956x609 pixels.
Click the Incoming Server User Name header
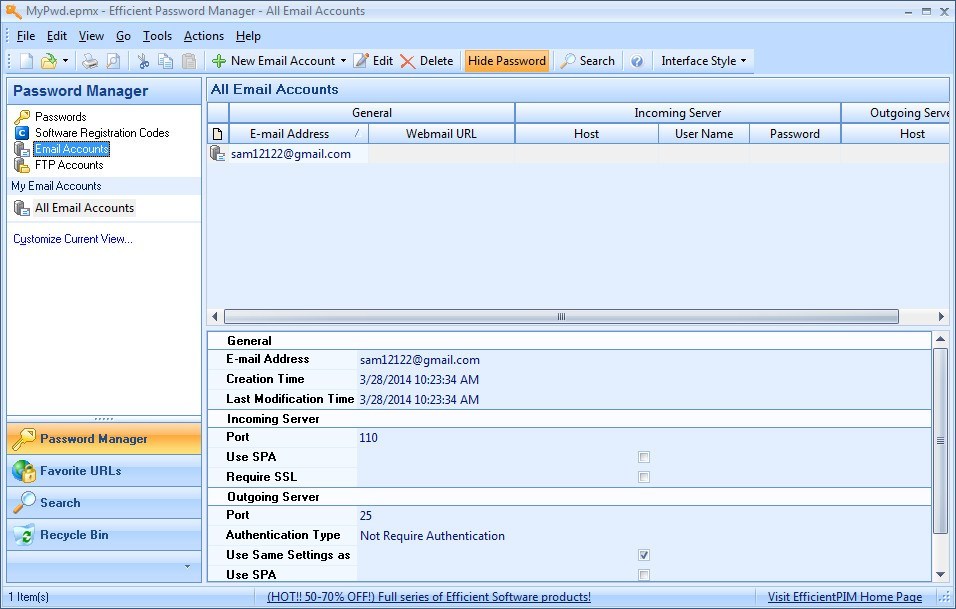704,134
